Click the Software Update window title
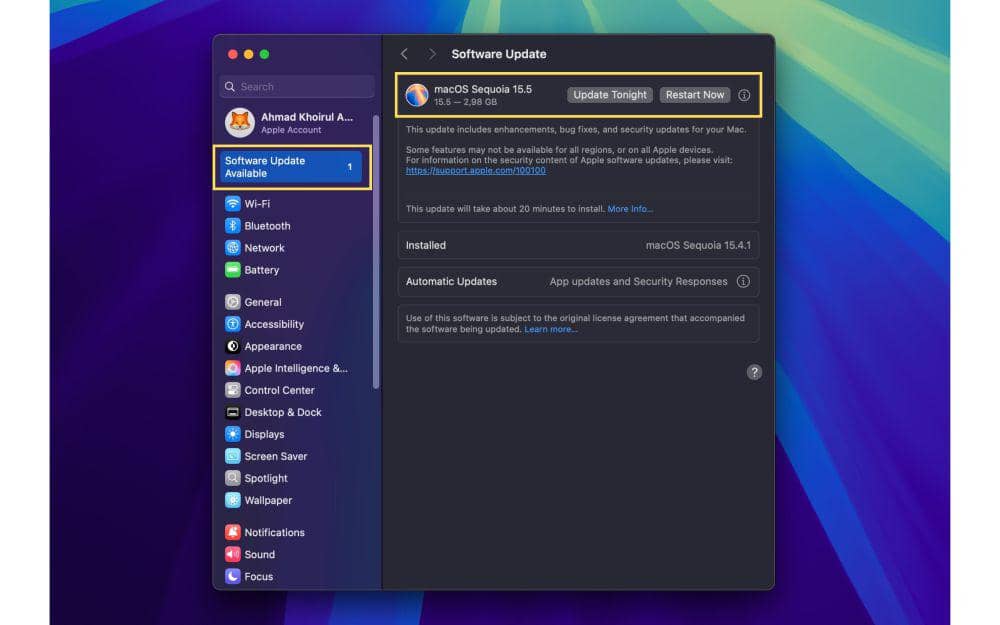Viewport: 1000px width, 625px height. point(499,54)
